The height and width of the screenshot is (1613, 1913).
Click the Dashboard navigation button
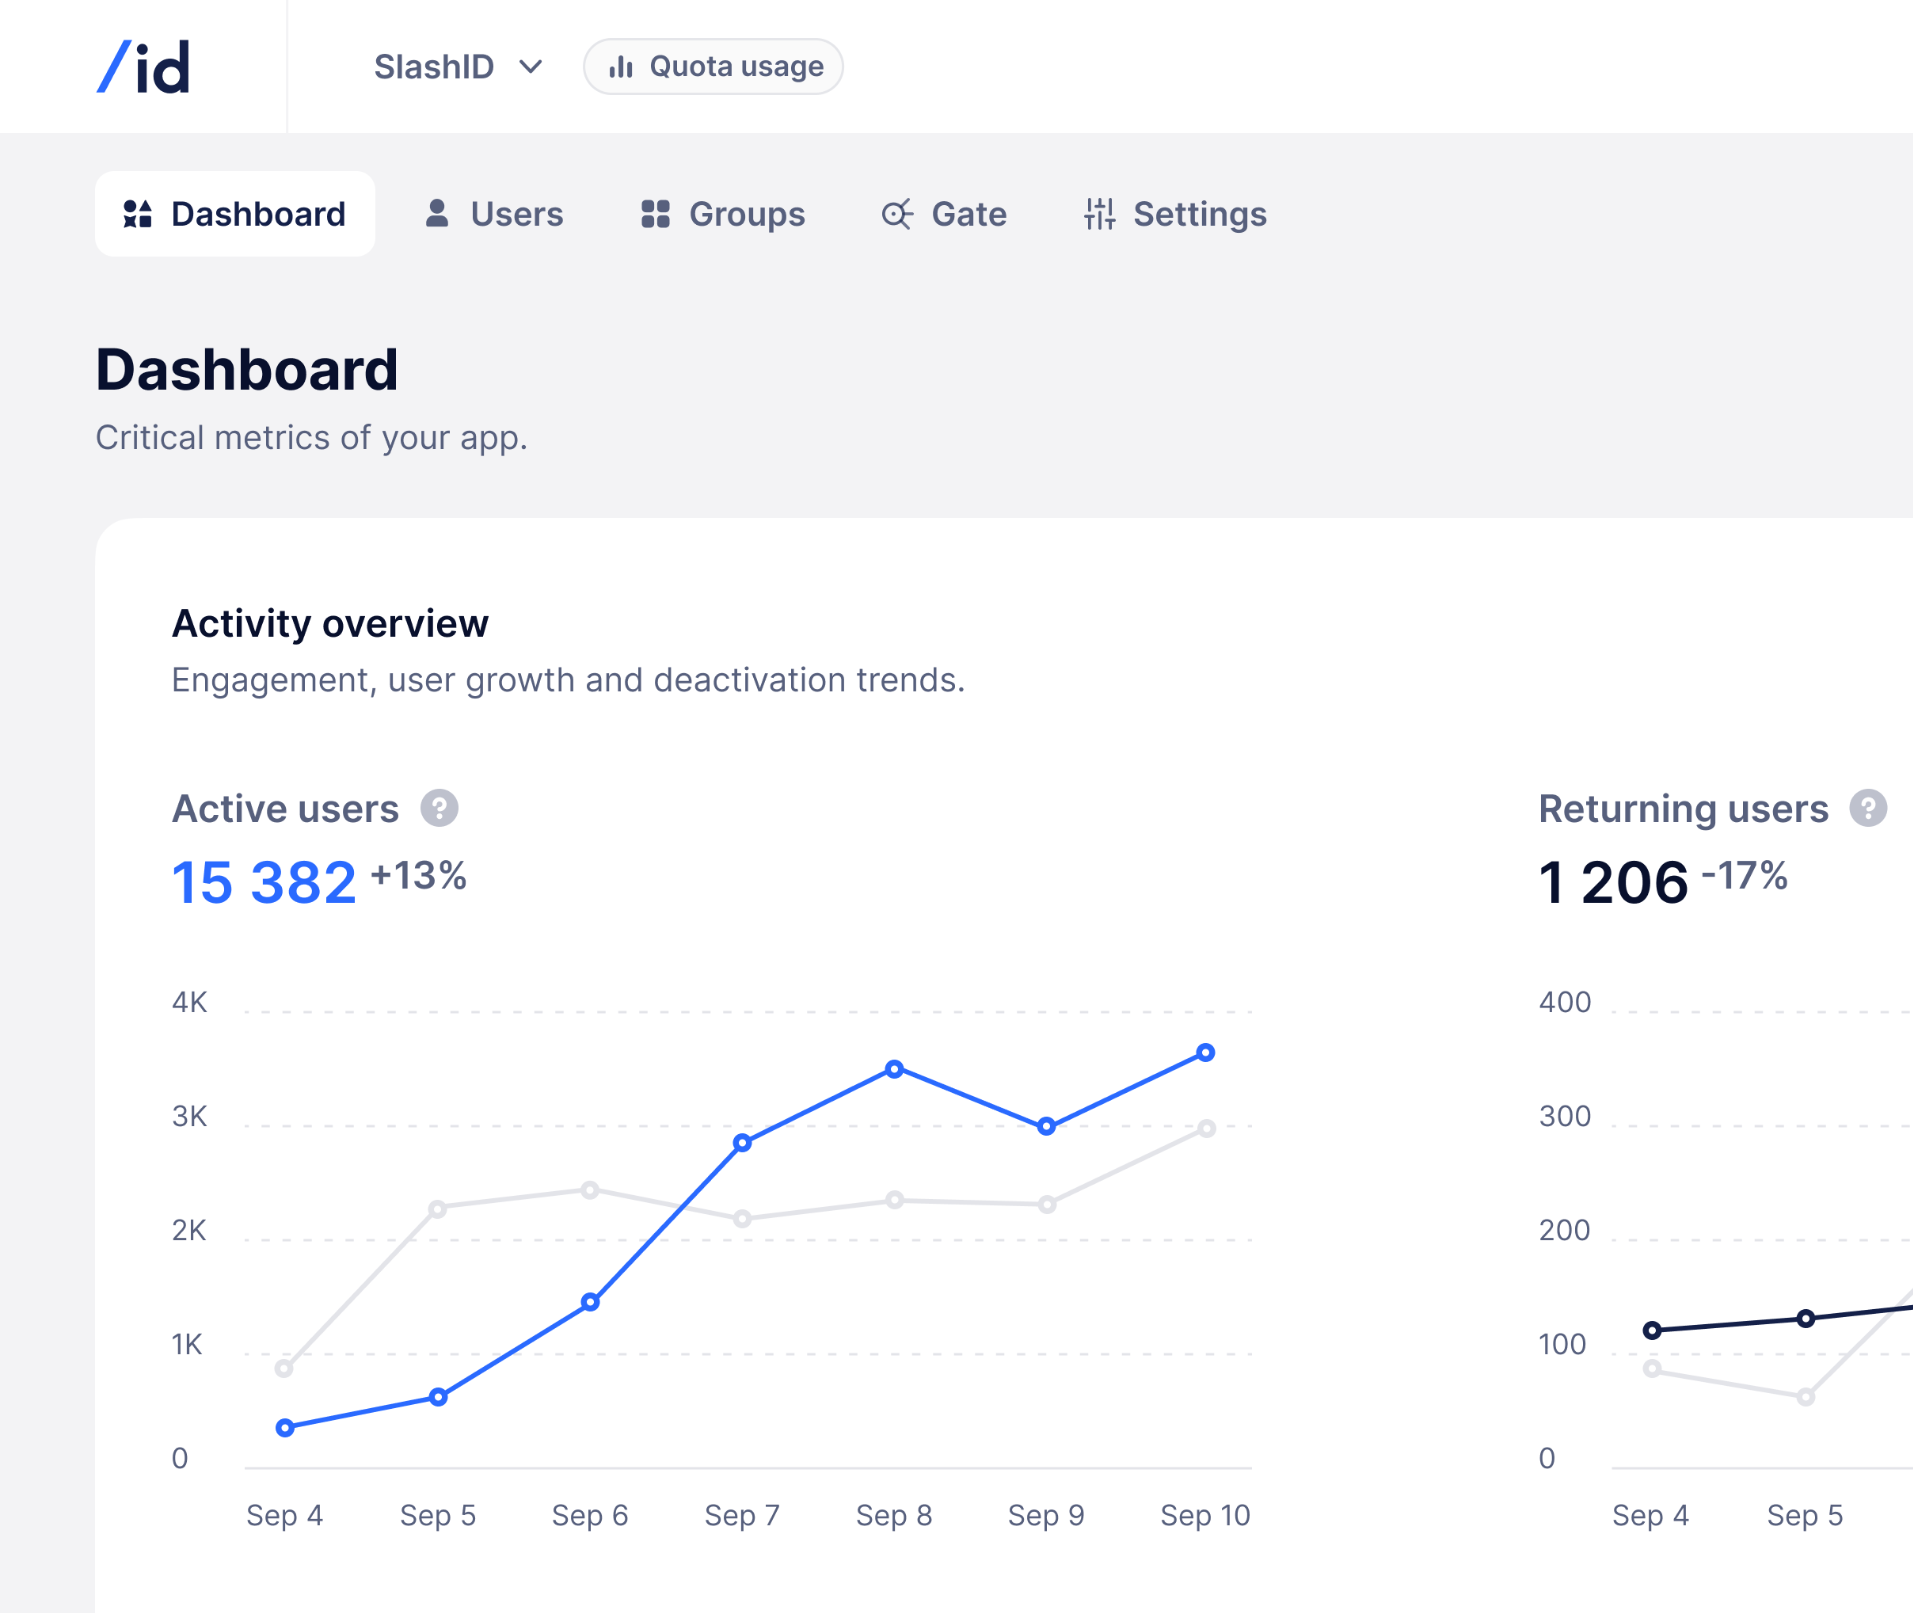(235, 212)
